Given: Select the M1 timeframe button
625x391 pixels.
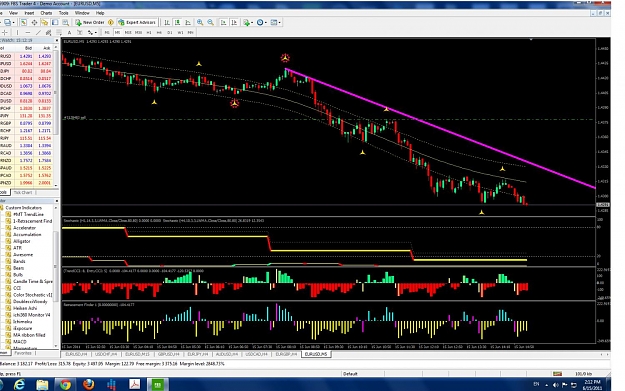Looking at the screenshot, I should (107, 33).
